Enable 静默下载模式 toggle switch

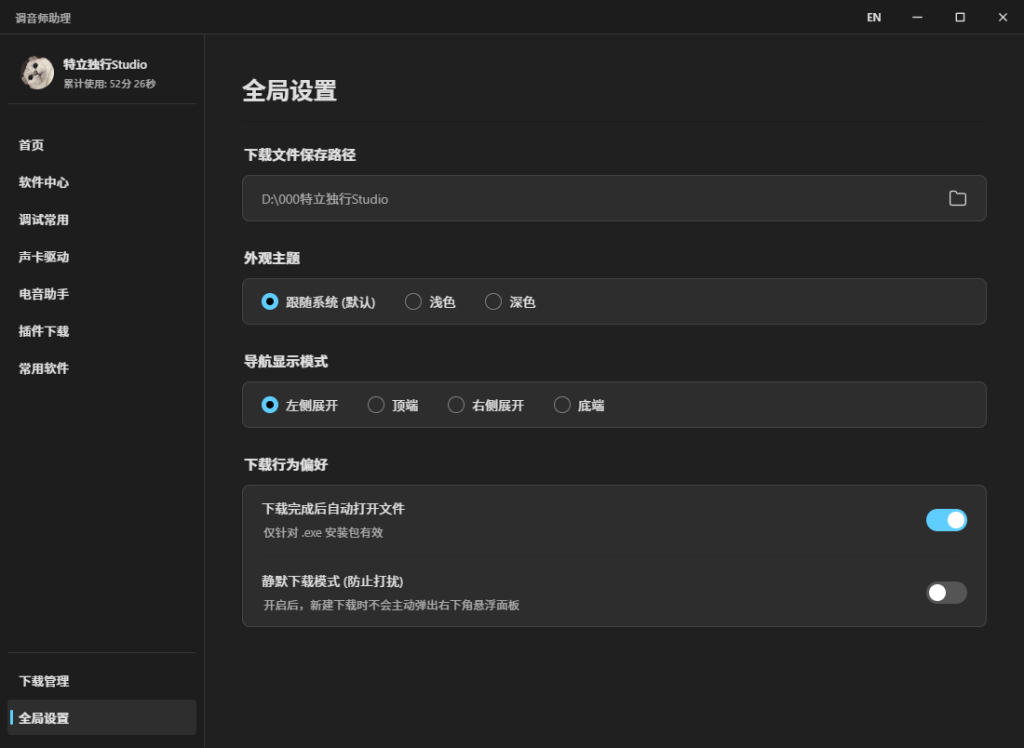point(946,593)
